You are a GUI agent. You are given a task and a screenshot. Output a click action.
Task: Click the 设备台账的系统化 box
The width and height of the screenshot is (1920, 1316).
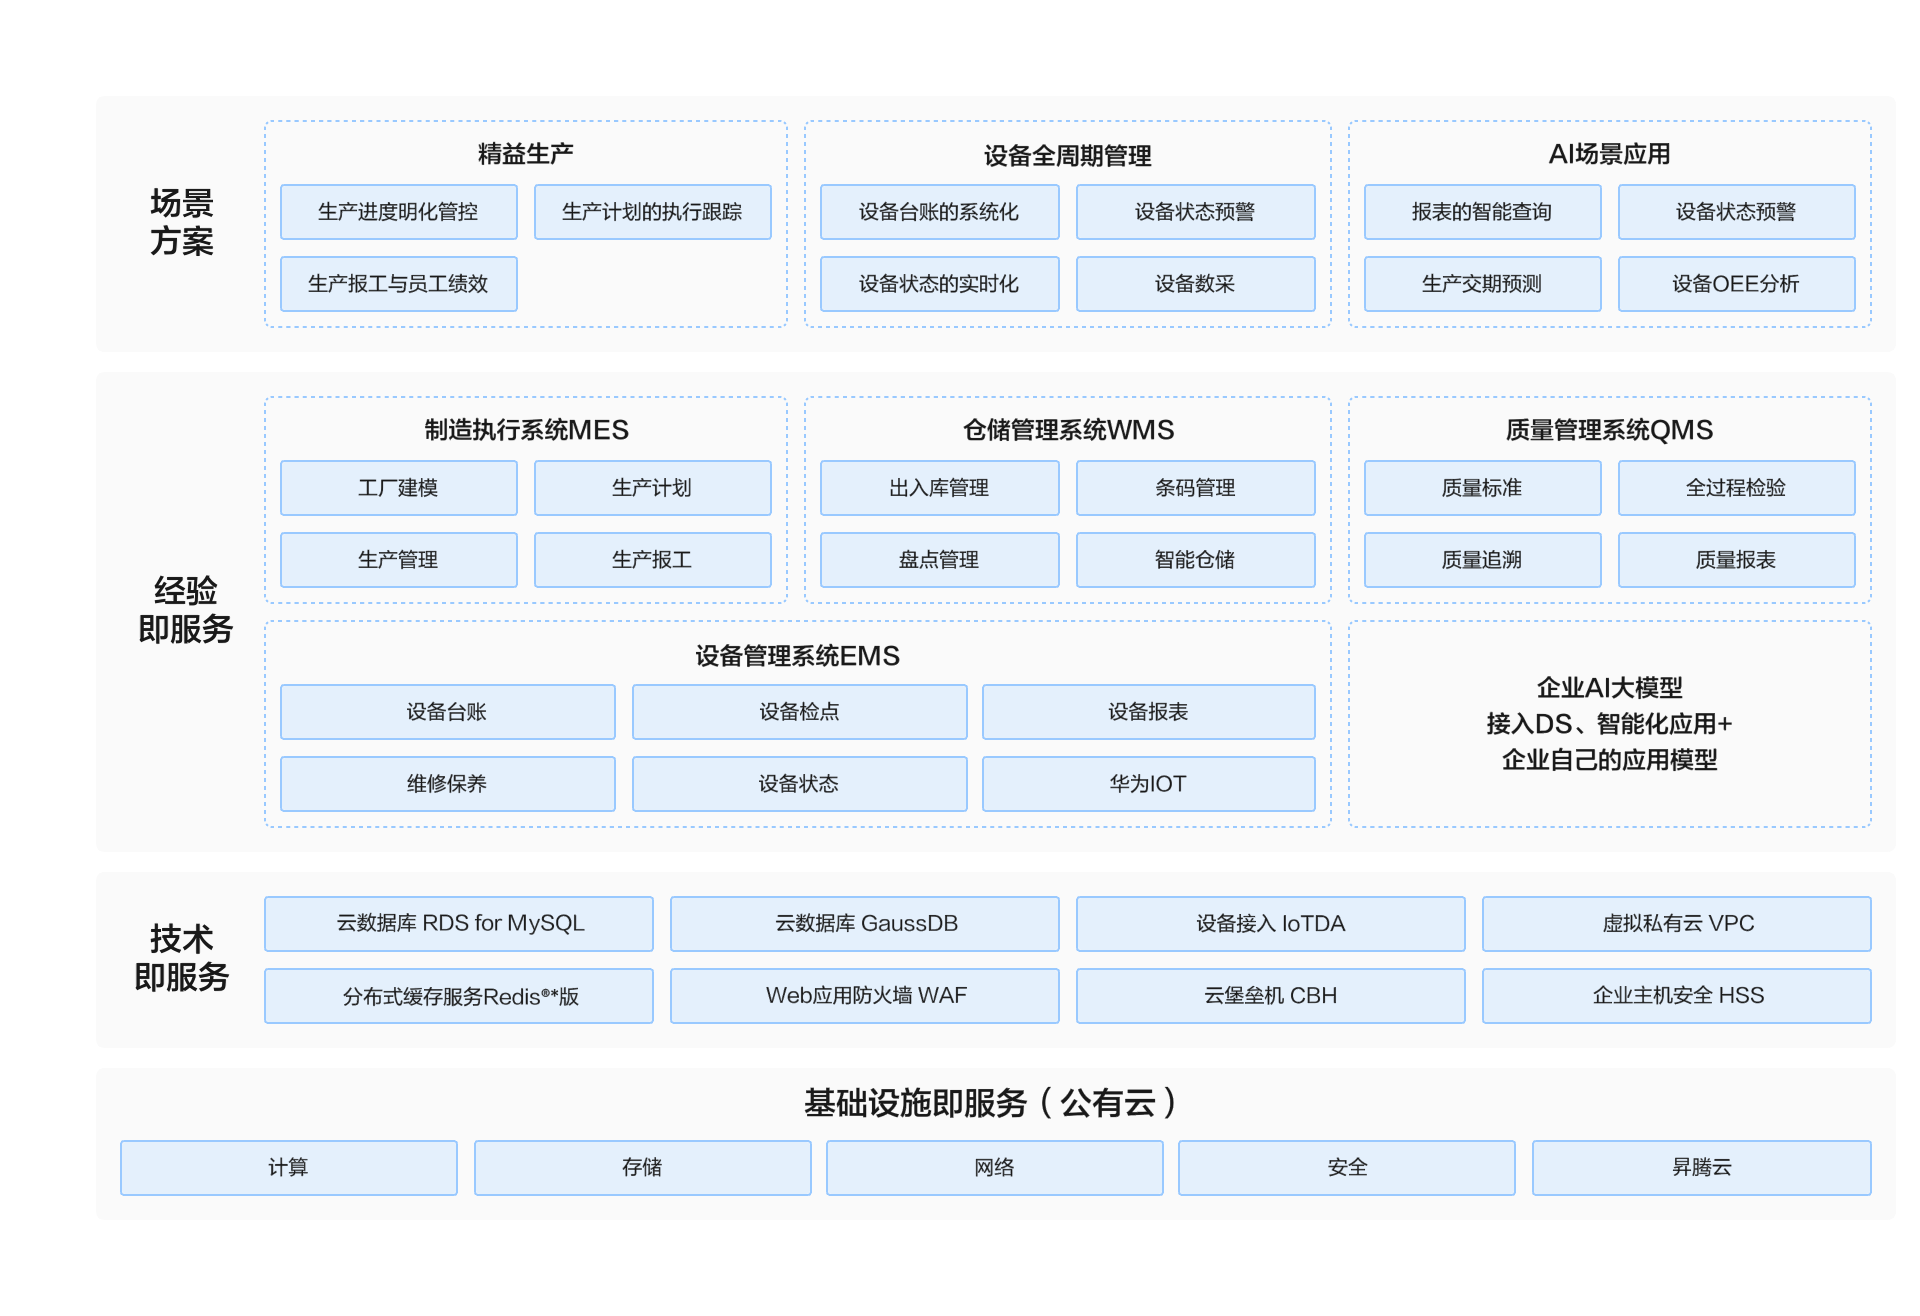939,212
